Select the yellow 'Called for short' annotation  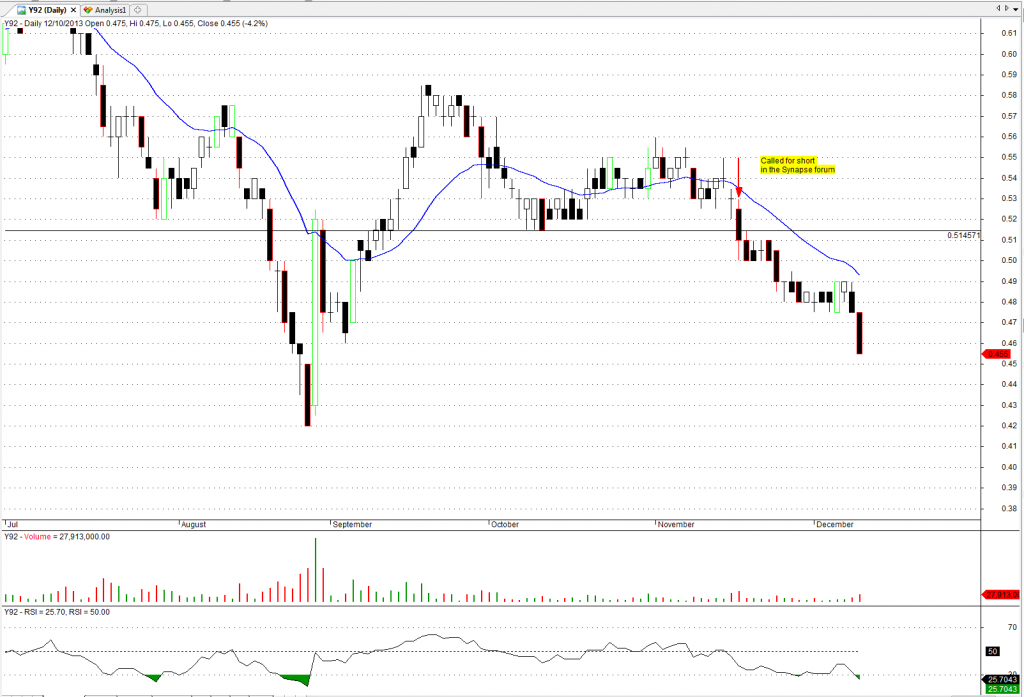point(797,165)
